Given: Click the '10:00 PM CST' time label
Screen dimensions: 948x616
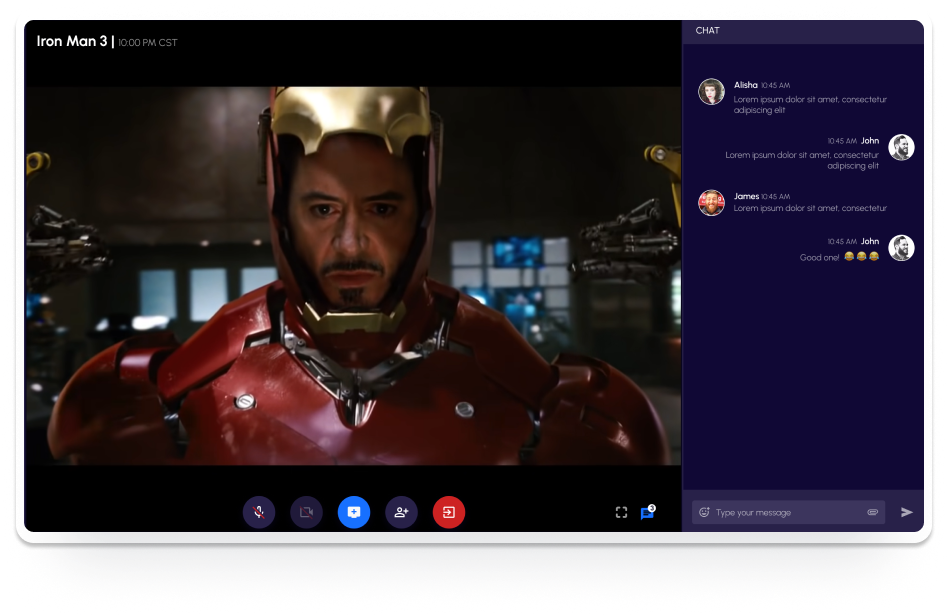Looking at the screenshot, I should click(148, 42).
